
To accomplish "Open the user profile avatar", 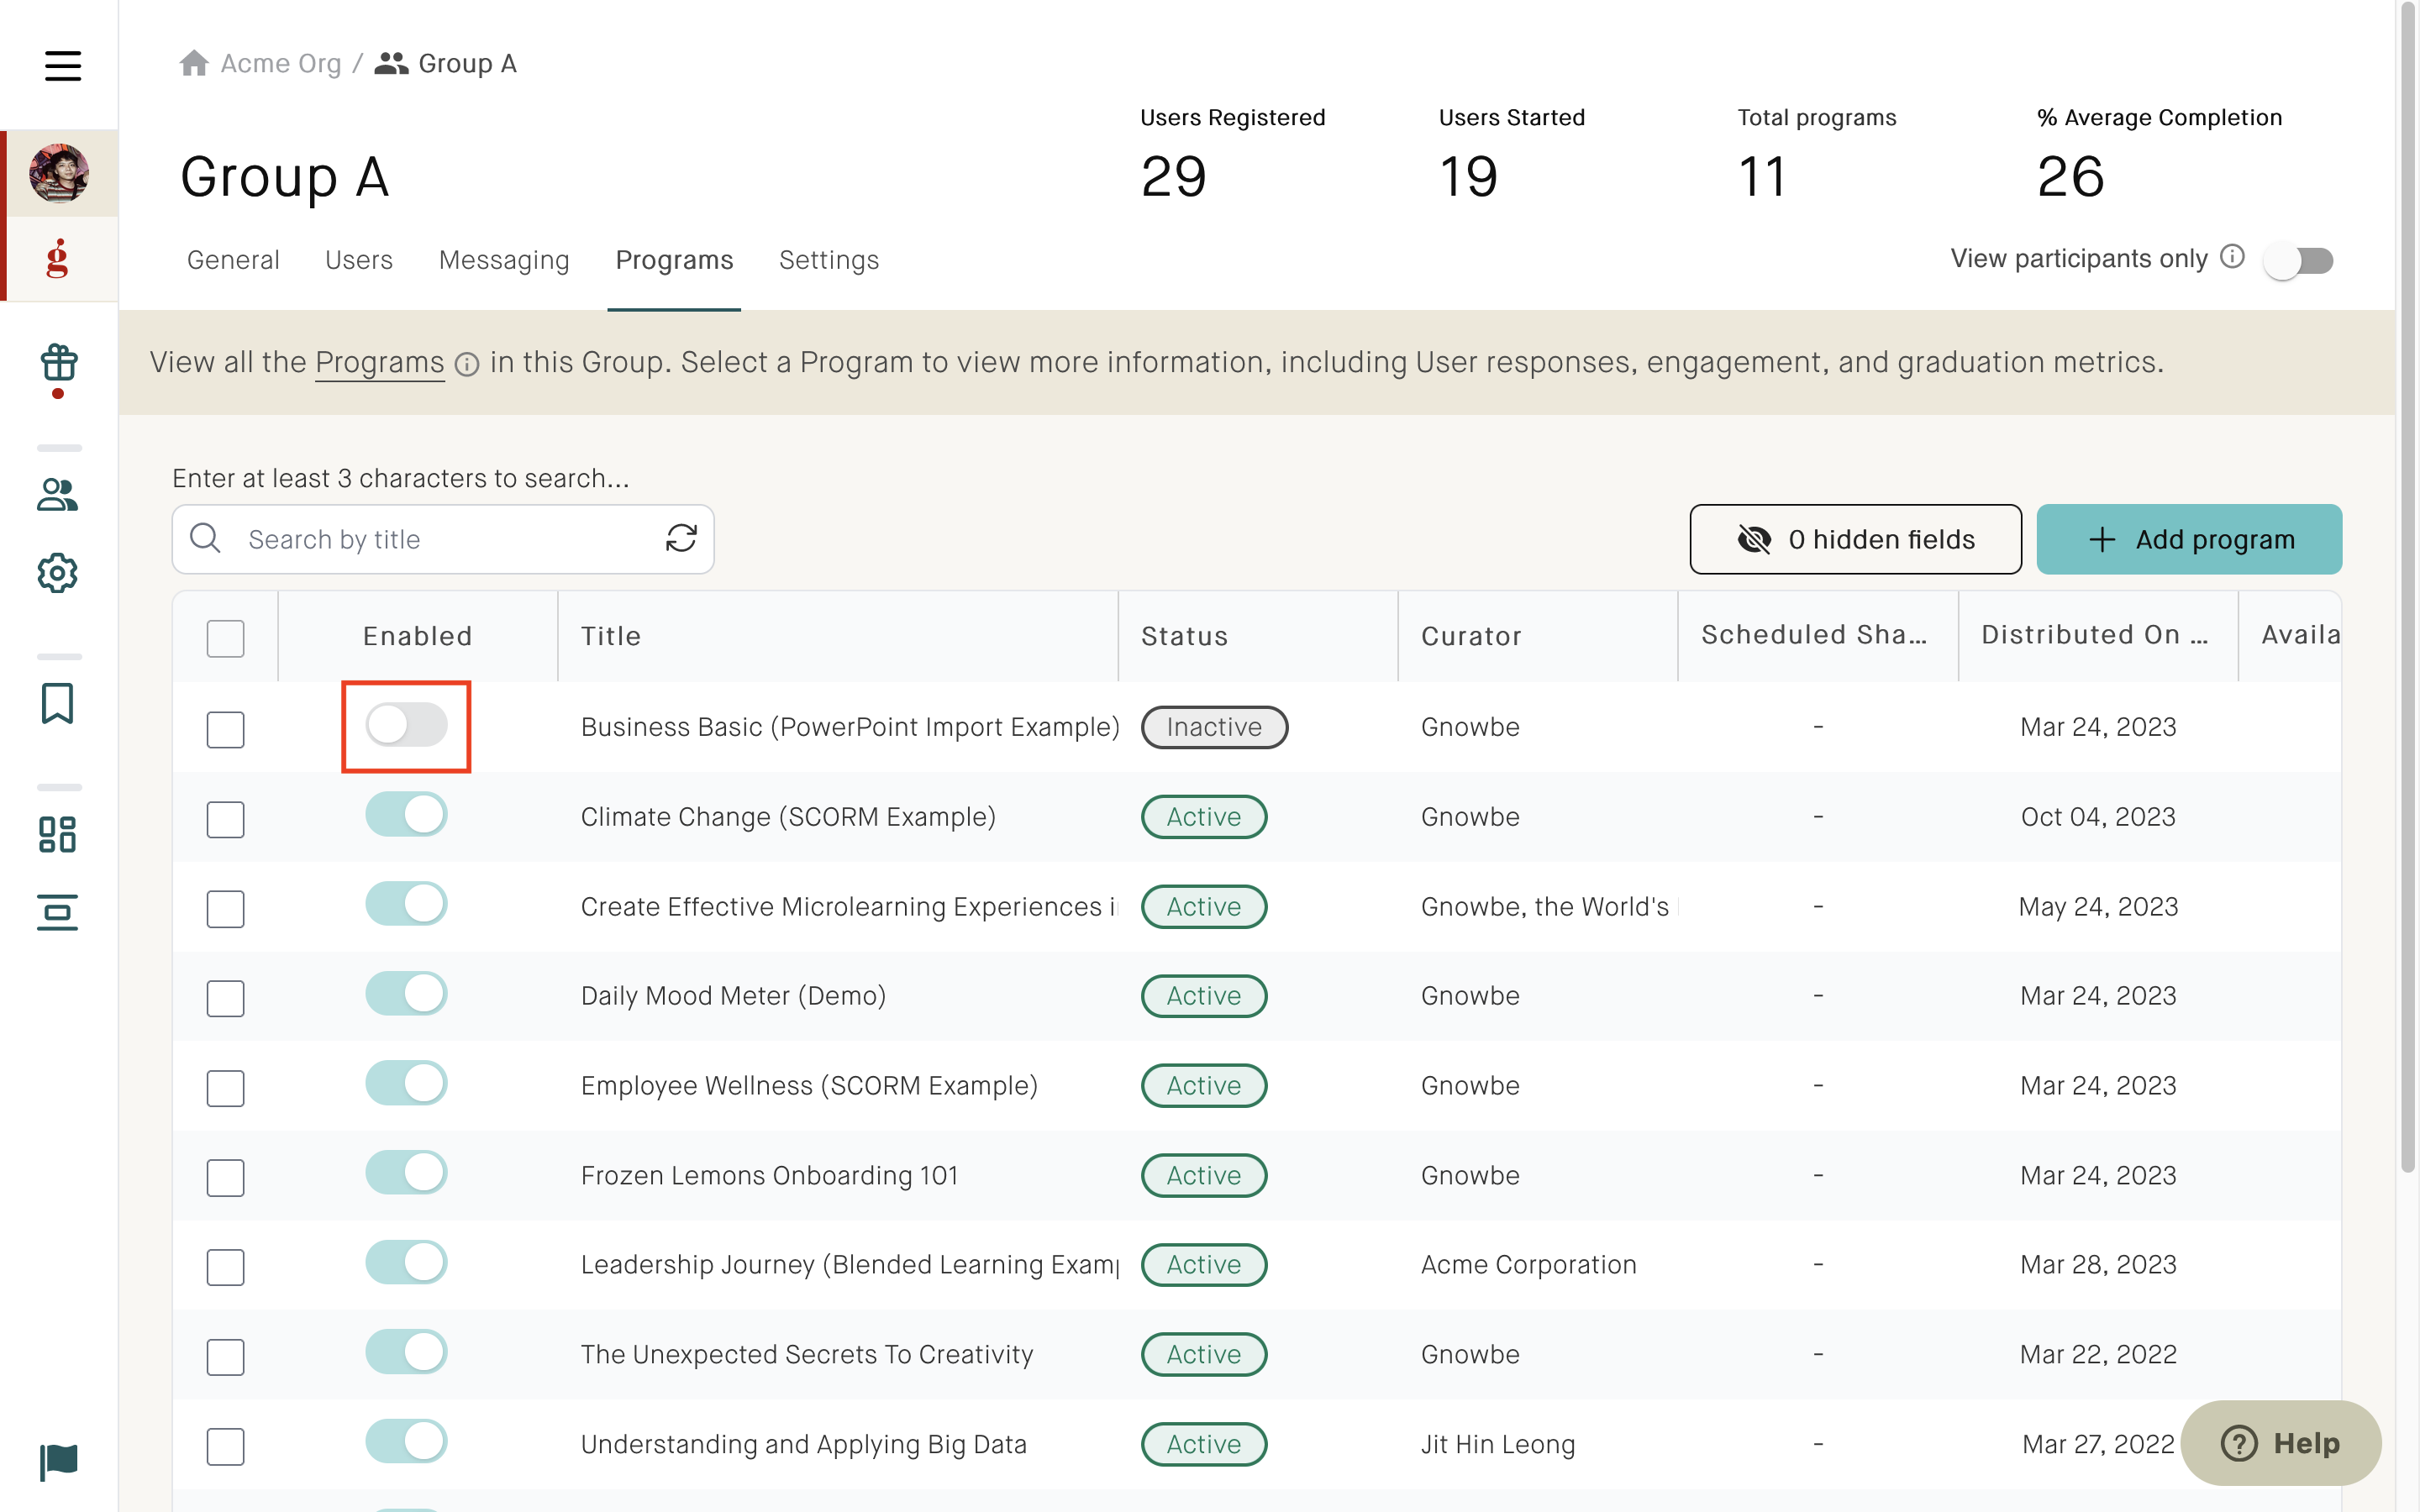I will click(x=59, y=173).
